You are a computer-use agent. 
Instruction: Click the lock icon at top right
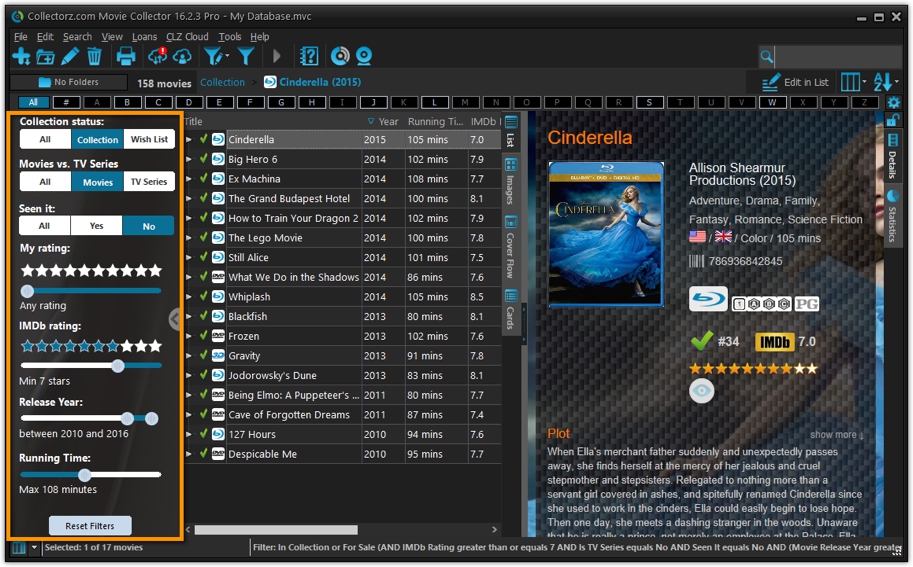point(893,121)
